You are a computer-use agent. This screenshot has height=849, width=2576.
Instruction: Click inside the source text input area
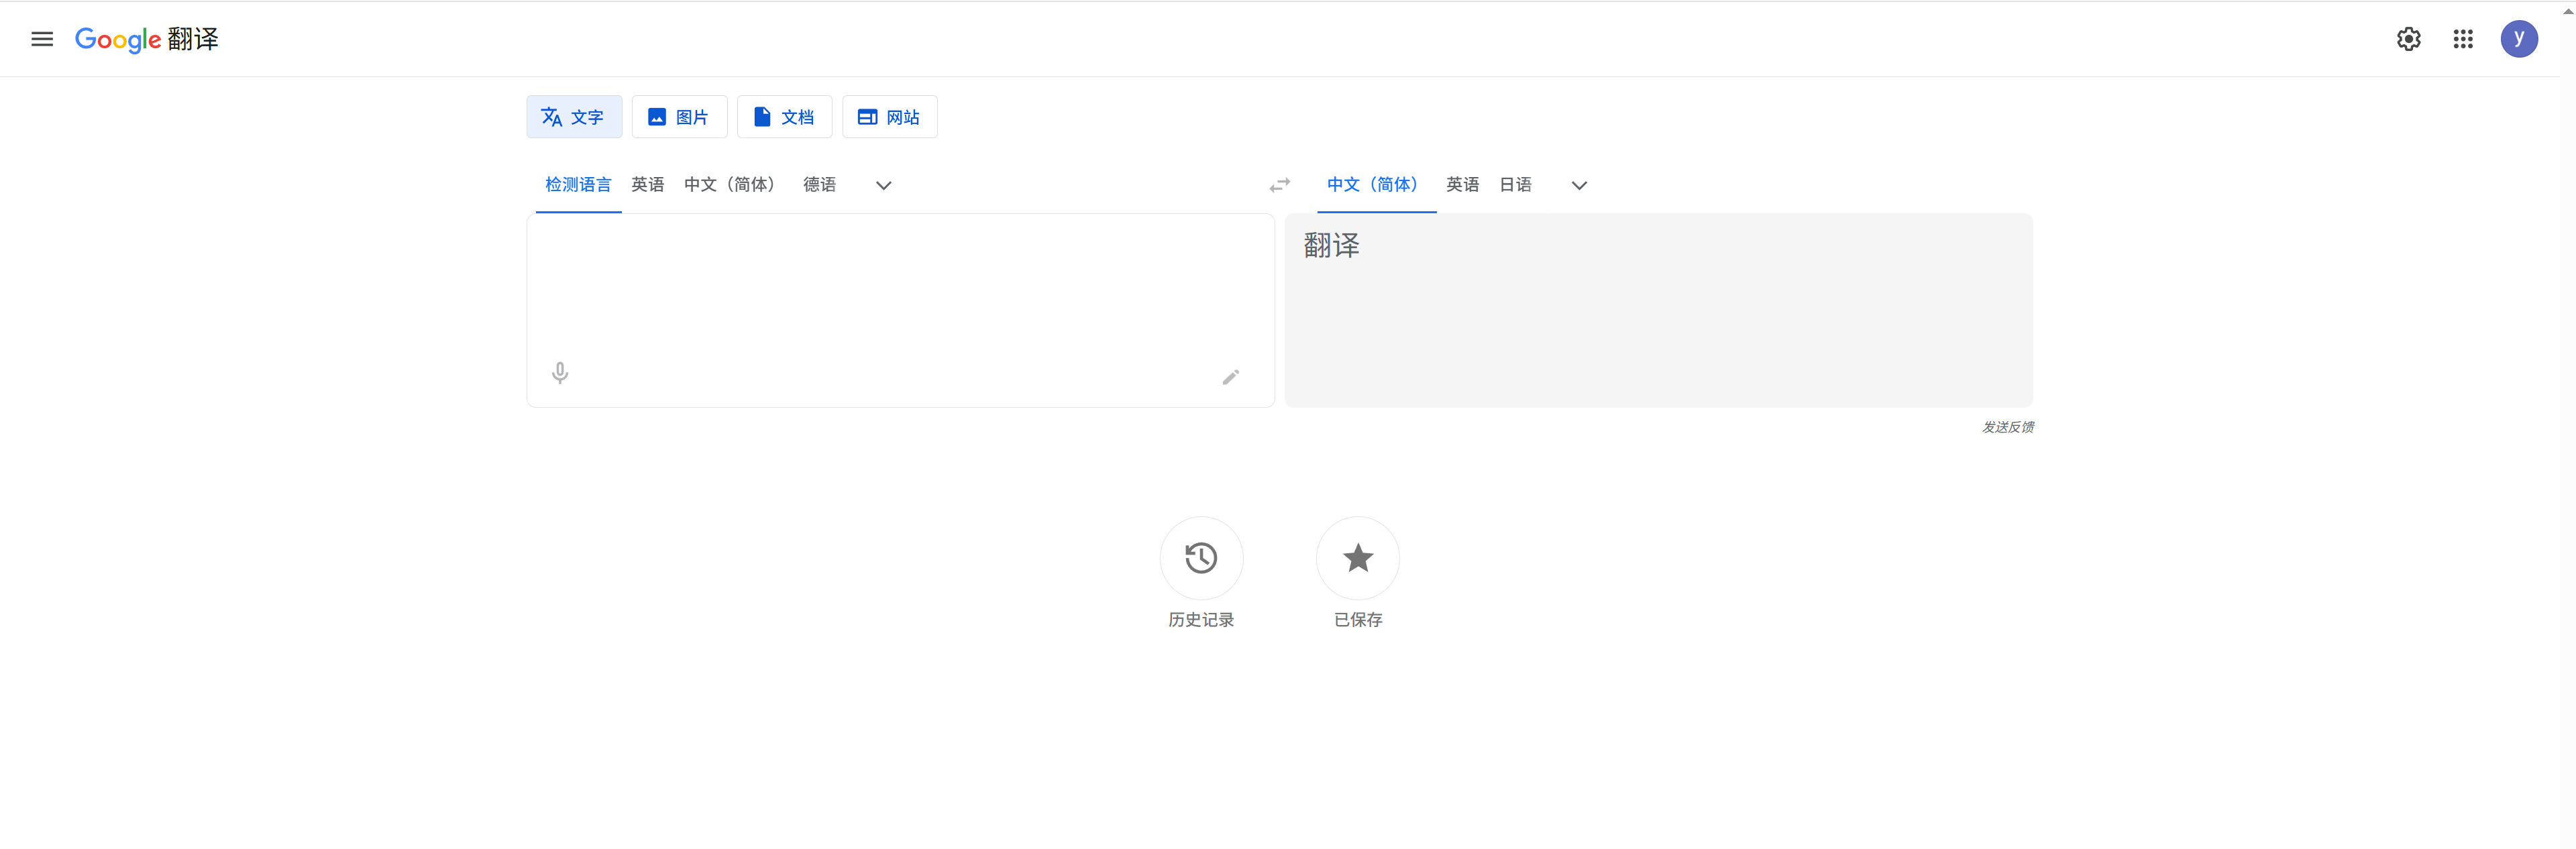coord(899,290)
